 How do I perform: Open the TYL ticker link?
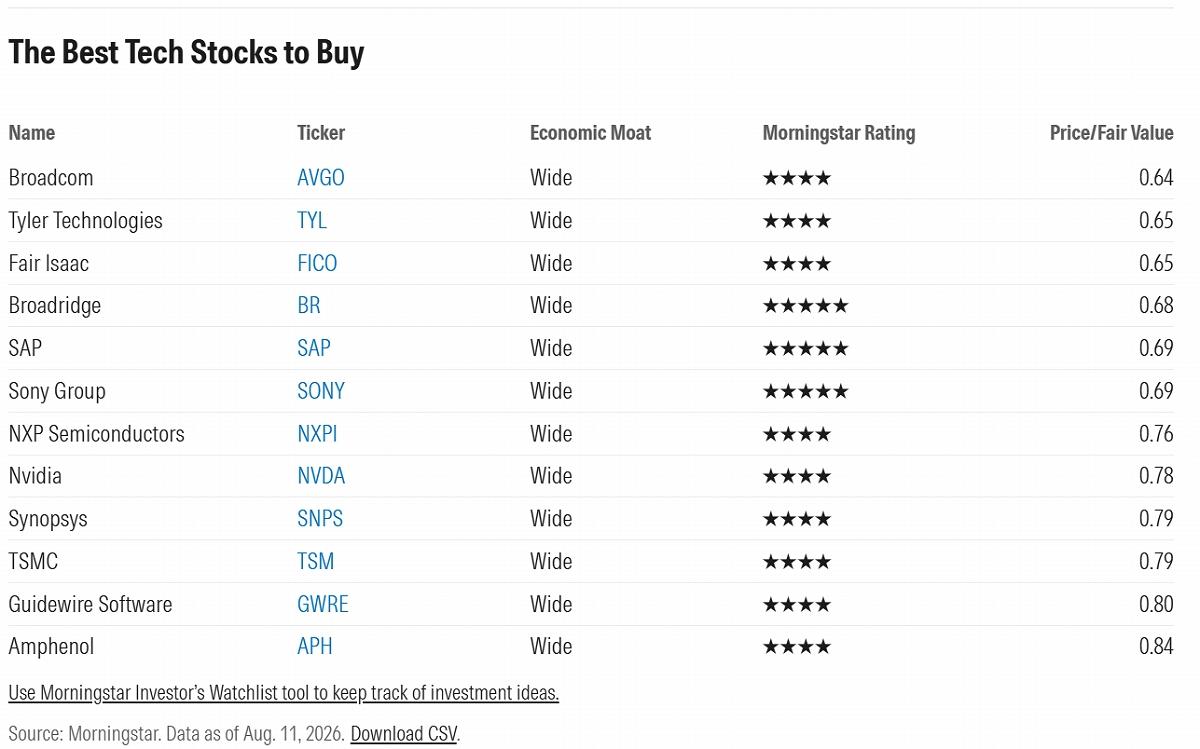point(312,221)
